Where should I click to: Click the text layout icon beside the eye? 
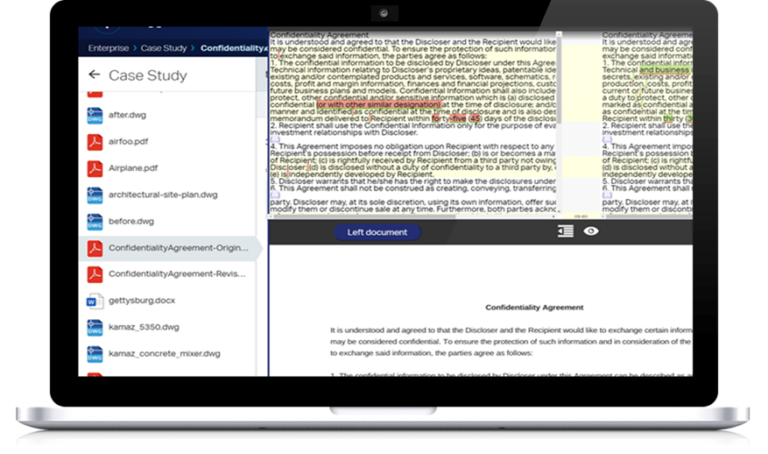pyautogui.click(x=565, y=231)
